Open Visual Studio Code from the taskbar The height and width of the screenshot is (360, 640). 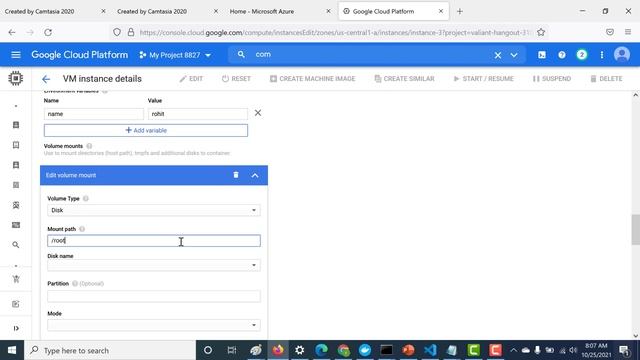(430, 350)
